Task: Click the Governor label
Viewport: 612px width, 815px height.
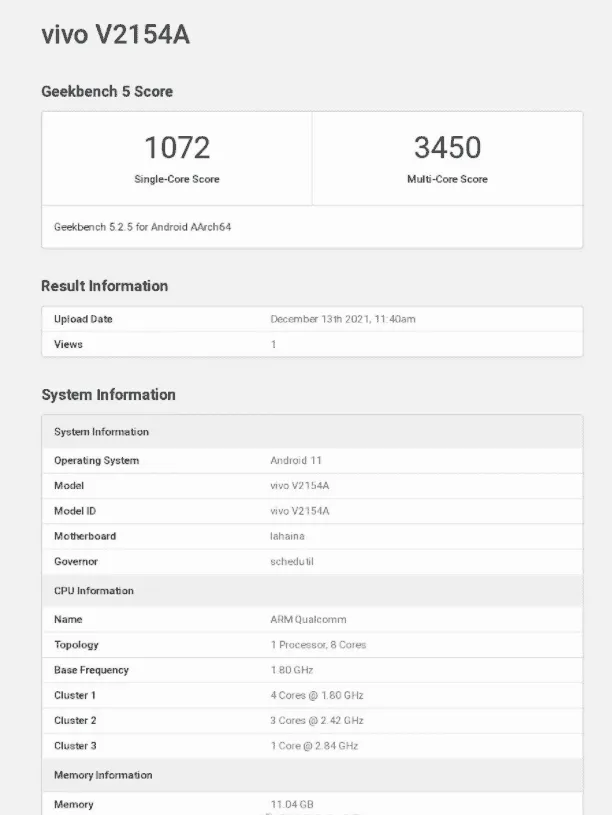Action: [x=76, y=561]
